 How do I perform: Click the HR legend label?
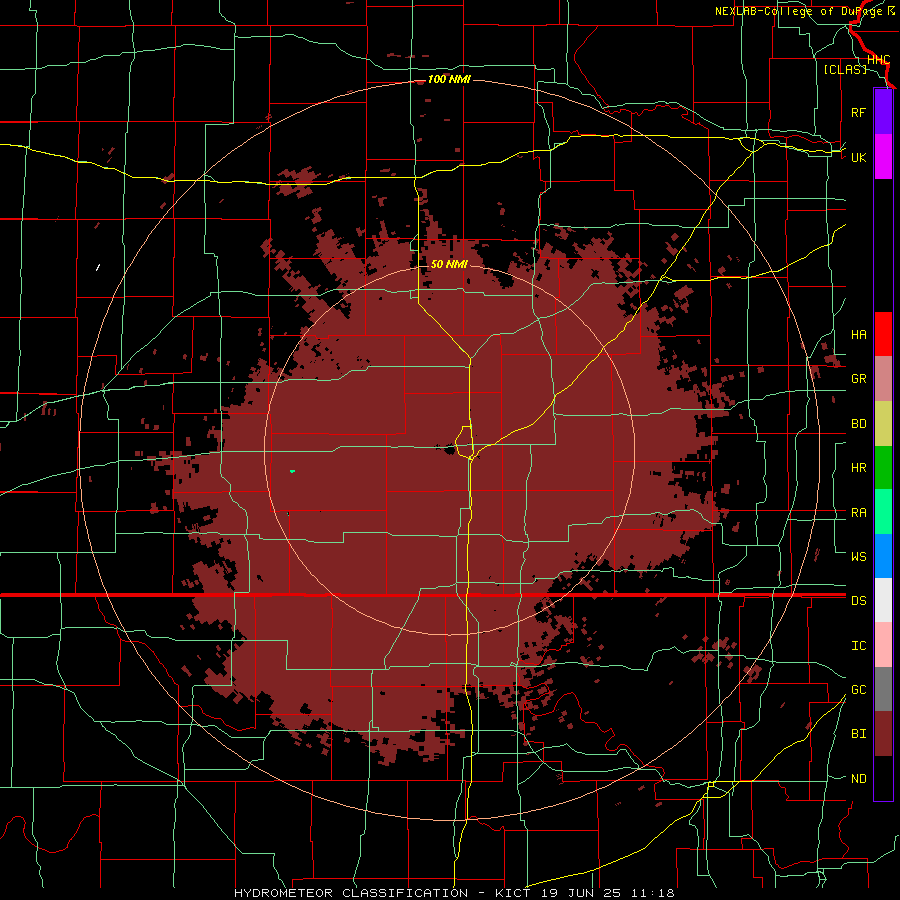tap(859, 468)
